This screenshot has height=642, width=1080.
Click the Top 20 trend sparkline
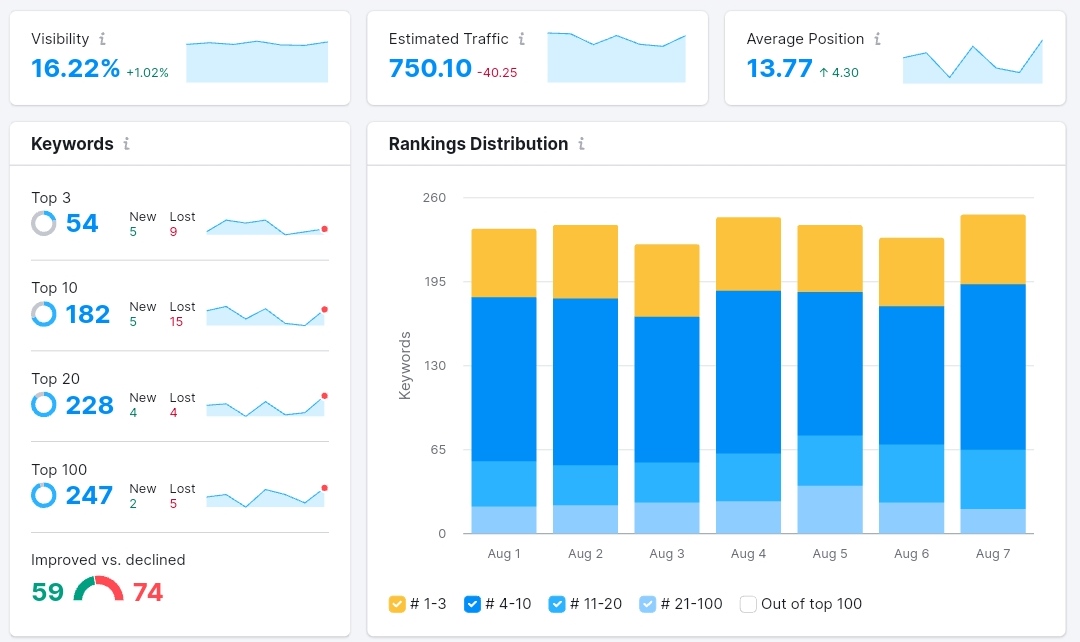(x=267, y=405)
